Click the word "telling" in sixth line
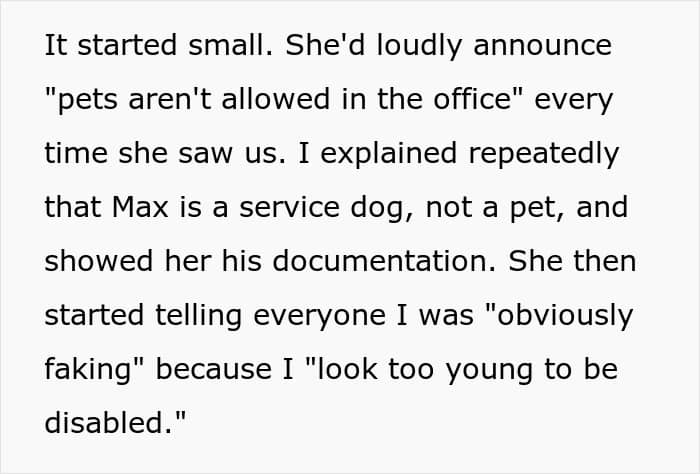Screen dimensions: 700x474 tap(198, 315)
